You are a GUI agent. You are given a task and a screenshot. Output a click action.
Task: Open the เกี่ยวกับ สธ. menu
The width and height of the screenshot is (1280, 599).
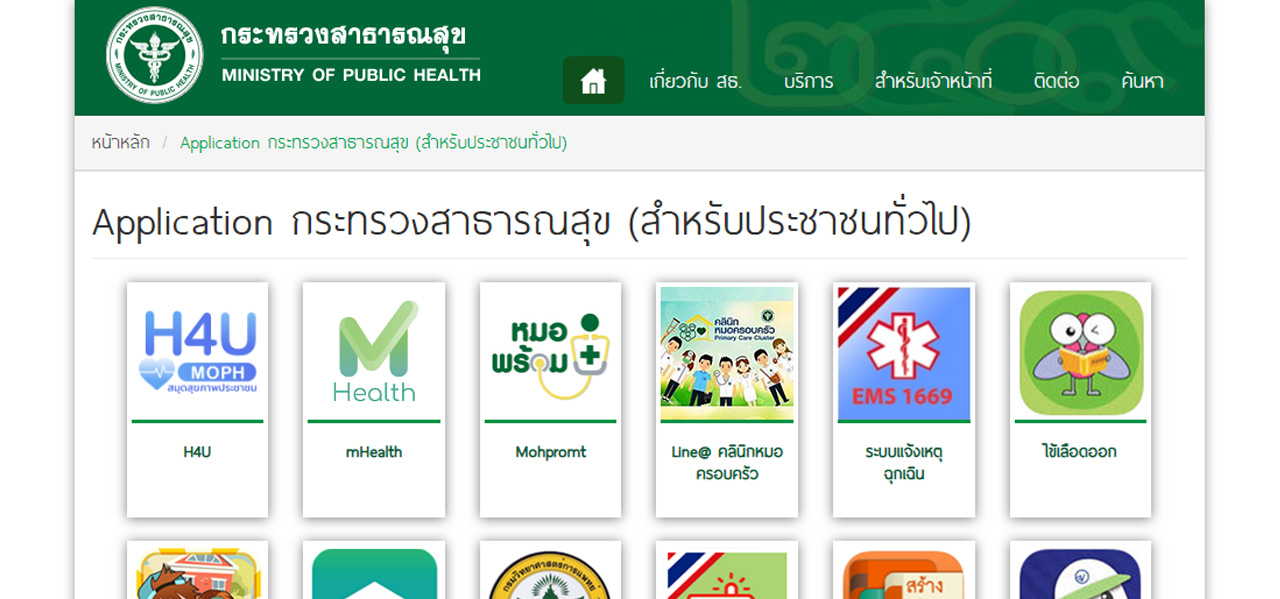coord(695,82)
